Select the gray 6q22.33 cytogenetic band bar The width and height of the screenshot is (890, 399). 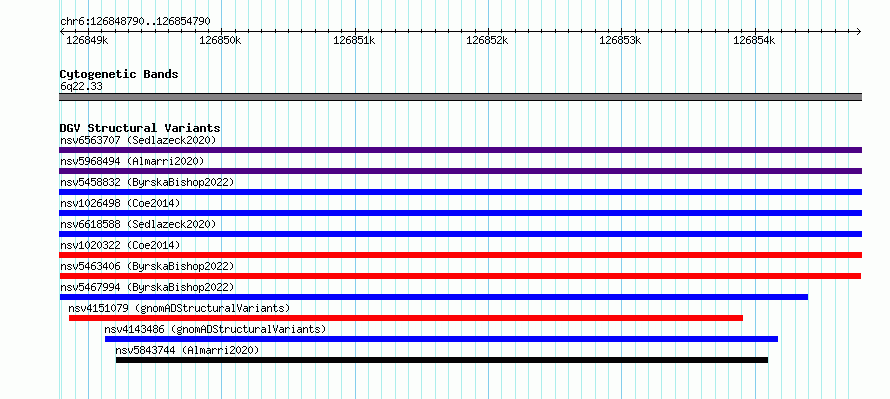click(460, 97)
